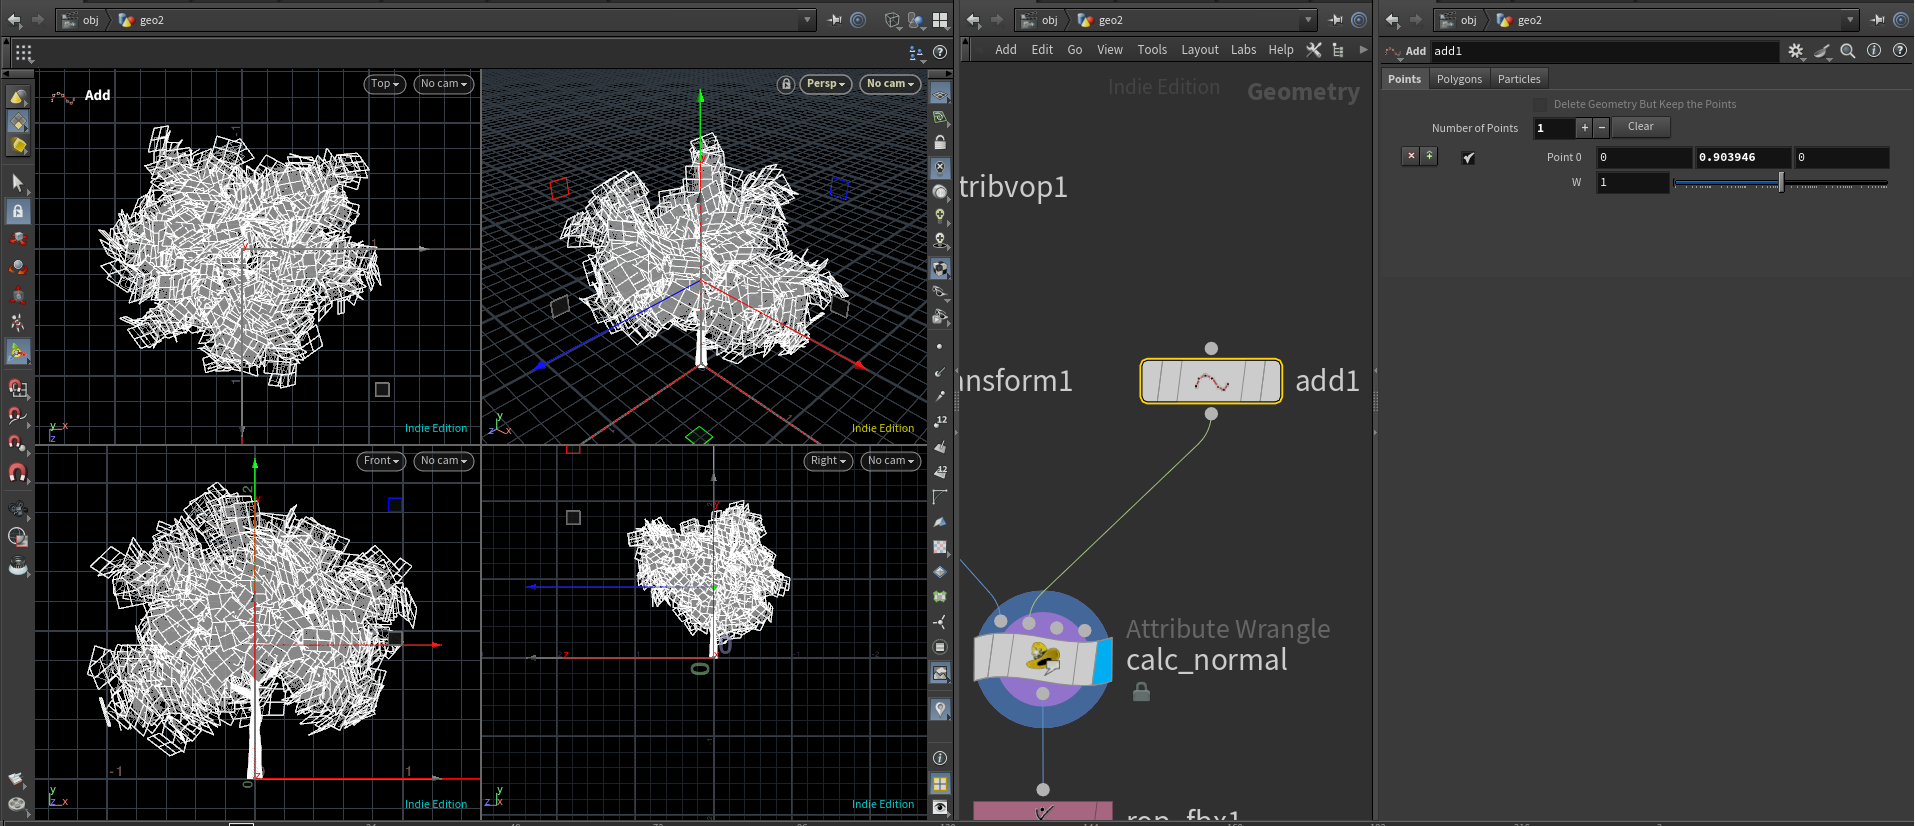Click the add1 node in the network
Image resolution: width=1915 pixels, height=826 pixels.
pos(1211,381)
